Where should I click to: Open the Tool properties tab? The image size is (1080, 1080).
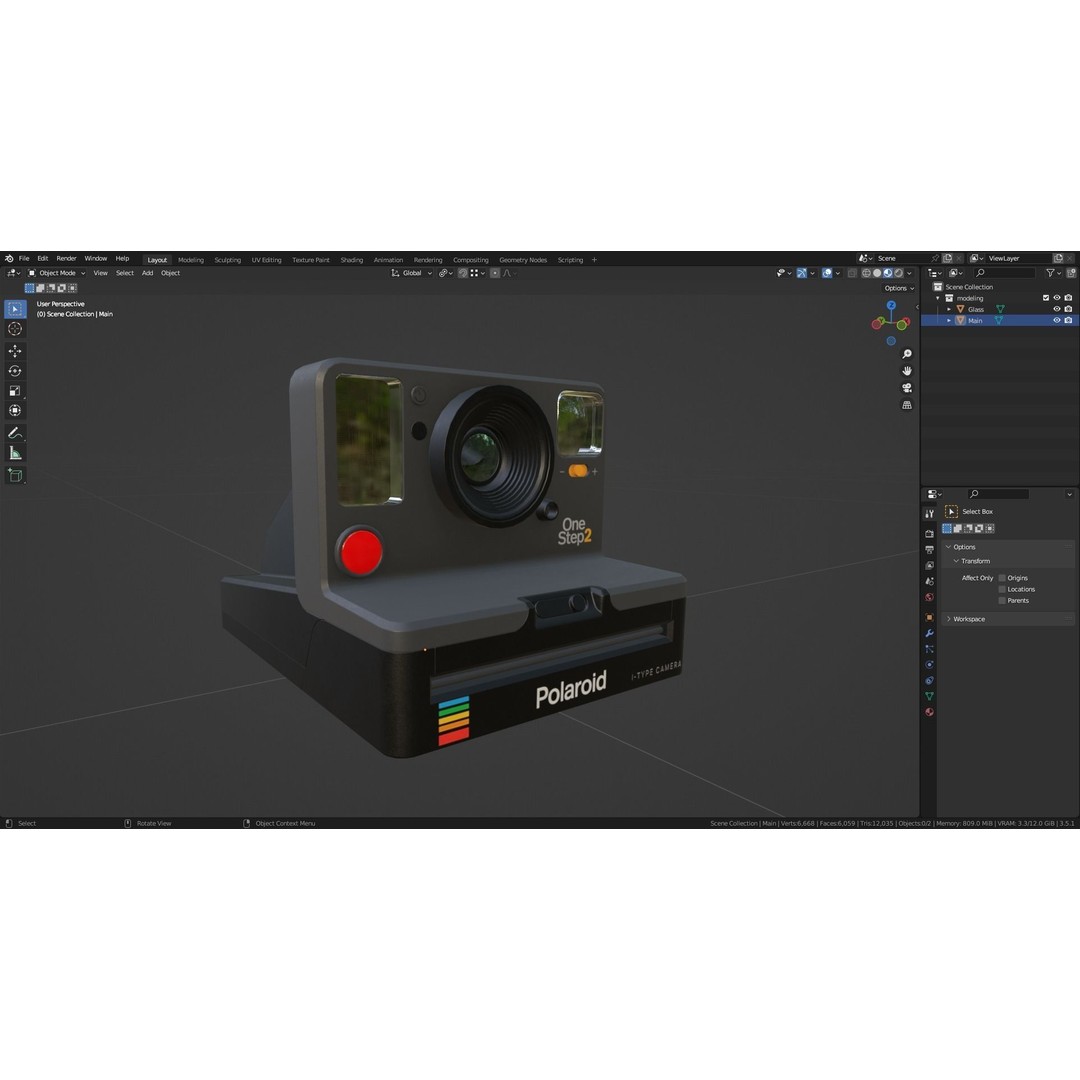click(x=929, y=514)
